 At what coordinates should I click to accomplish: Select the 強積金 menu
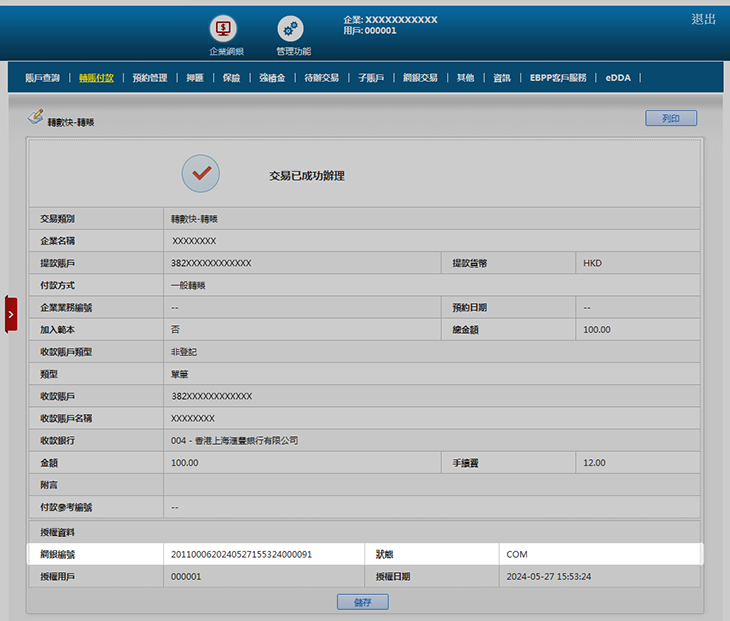[x=272, y=77]
